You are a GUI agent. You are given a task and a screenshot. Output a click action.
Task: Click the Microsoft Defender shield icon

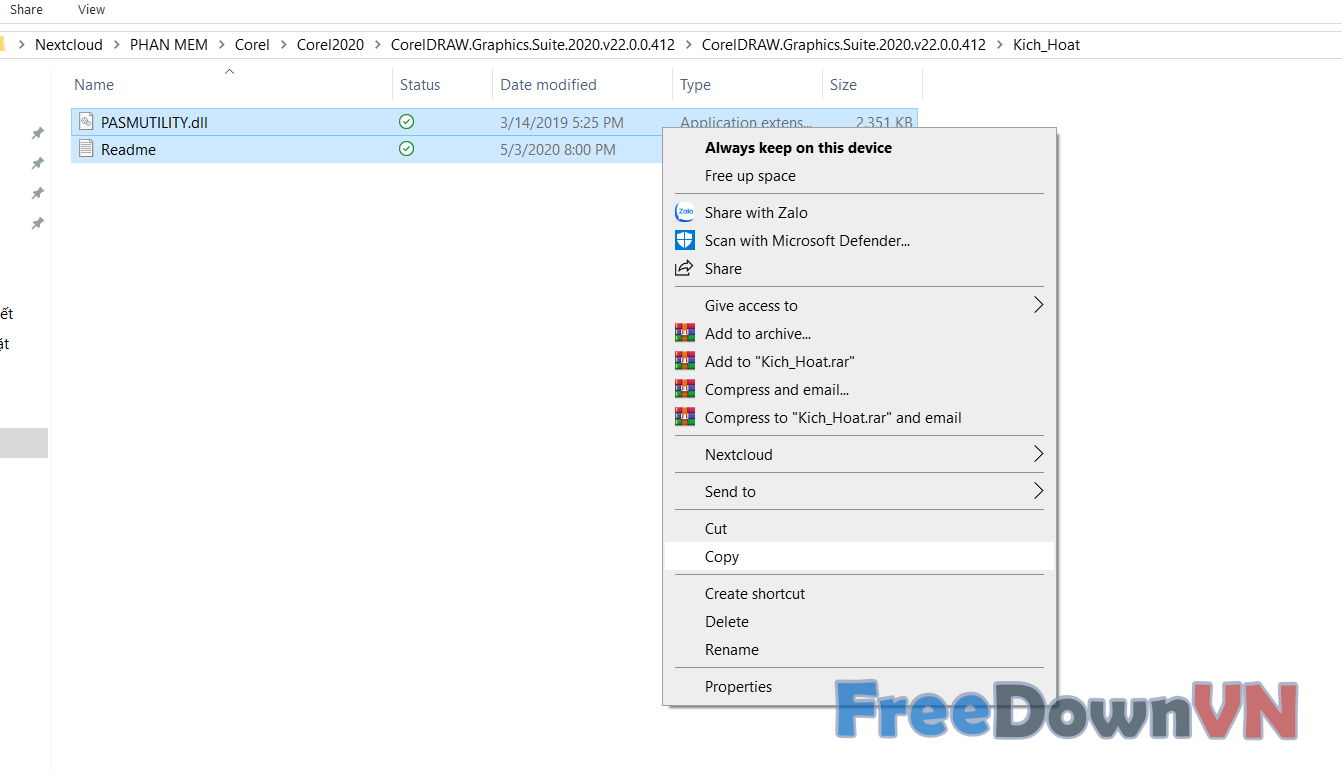685,240
